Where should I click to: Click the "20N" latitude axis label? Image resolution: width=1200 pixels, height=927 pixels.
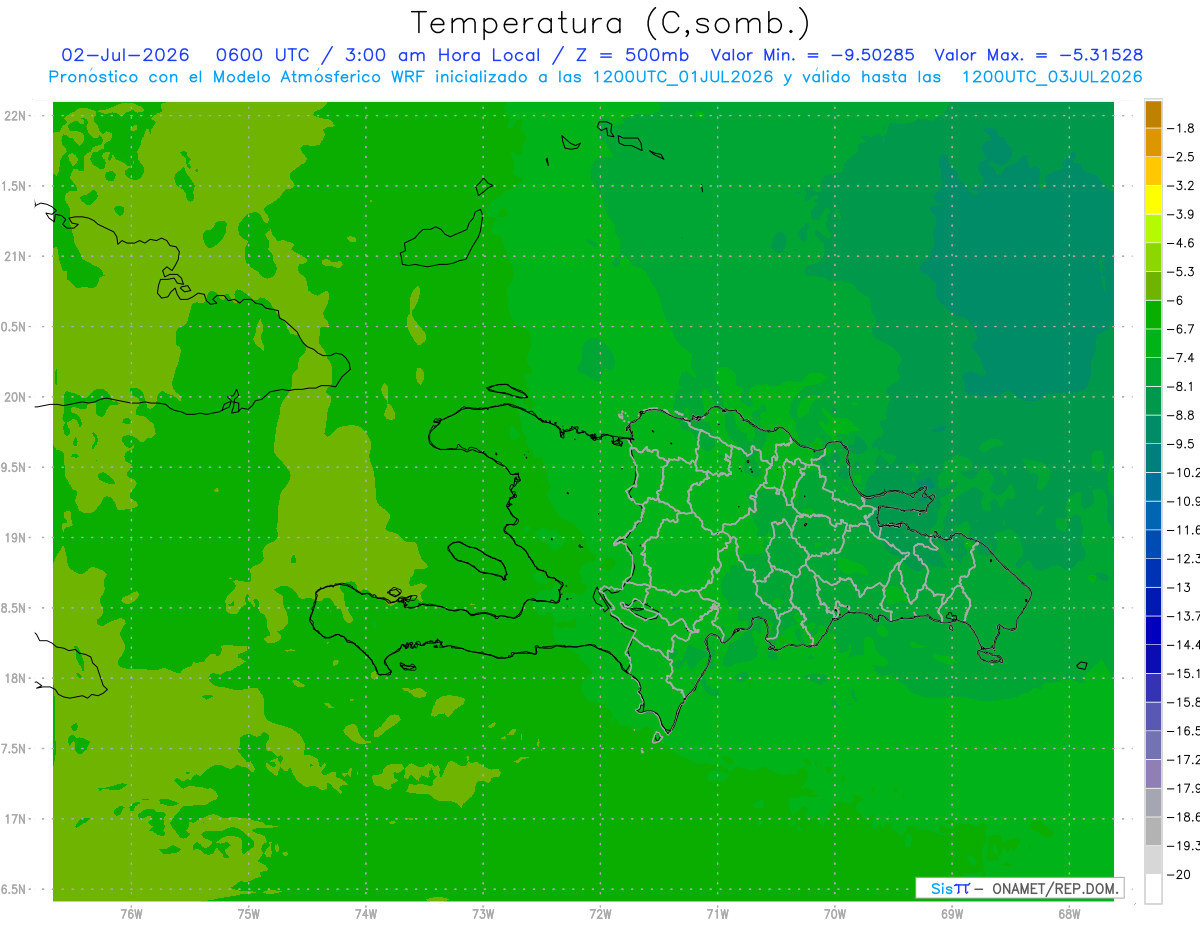click(x=16, y=397)
